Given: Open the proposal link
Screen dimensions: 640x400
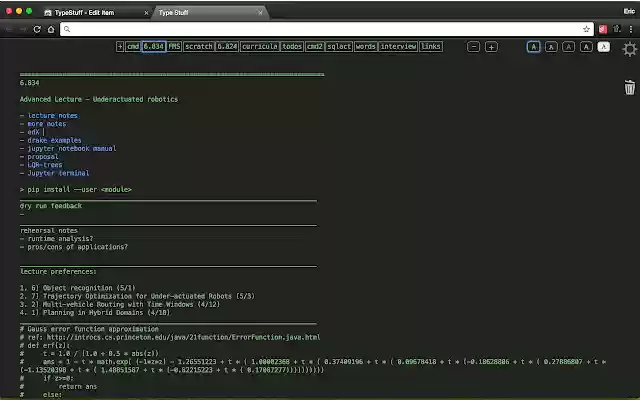Looking at the screenshot, I should point(43,157).
